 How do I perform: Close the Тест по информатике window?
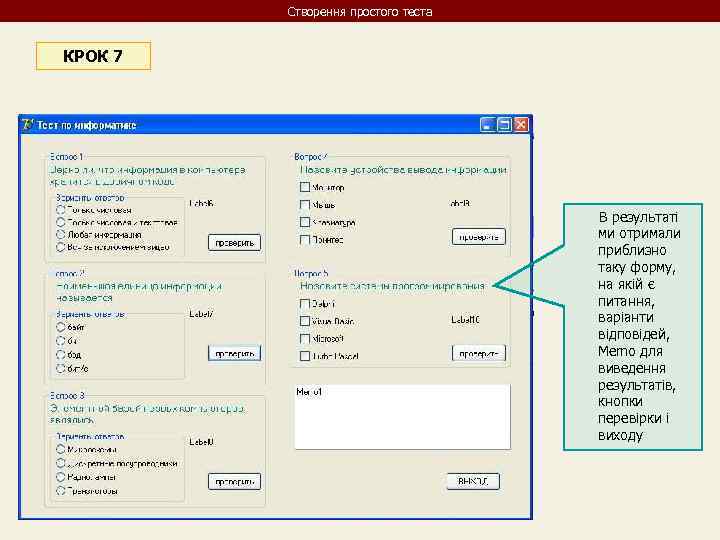521,124
